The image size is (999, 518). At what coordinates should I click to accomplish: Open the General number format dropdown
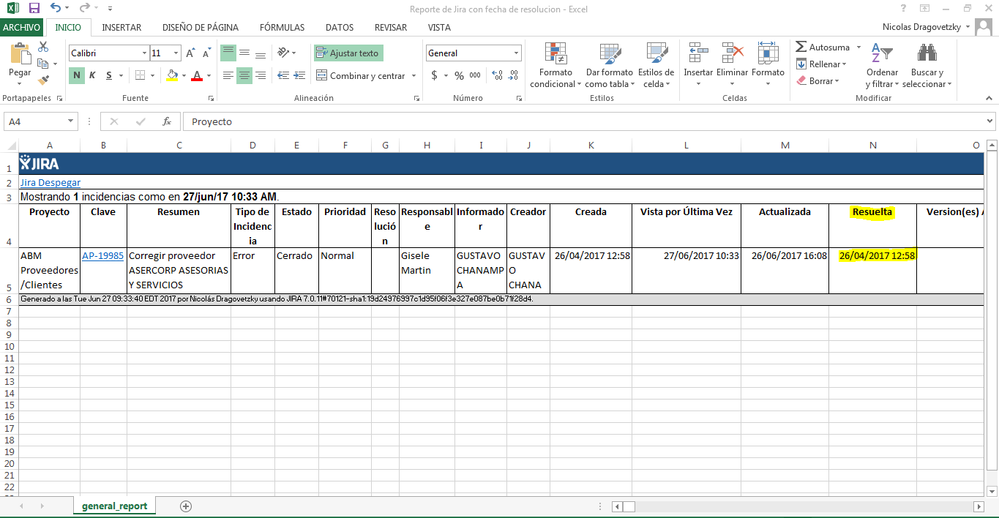point(516,54)
